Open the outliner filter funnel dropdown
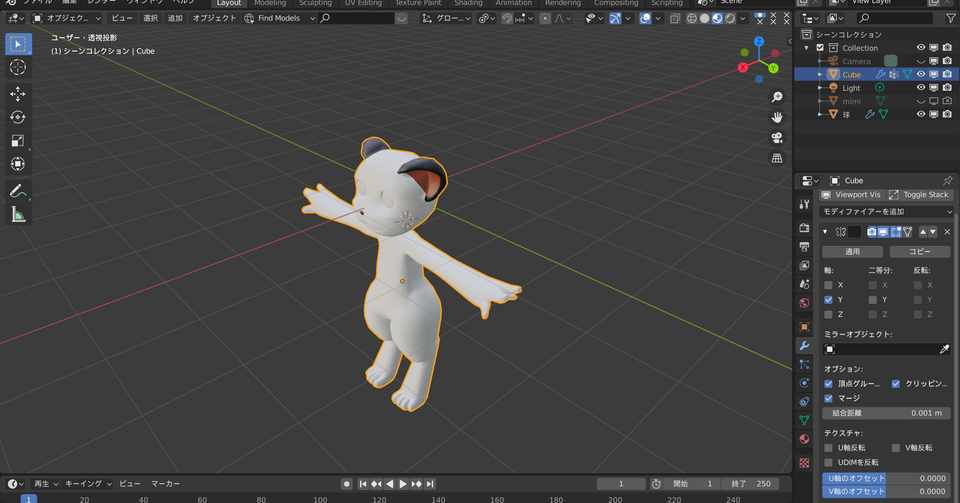Screen dimensions: 960x503 coord(951,18)
